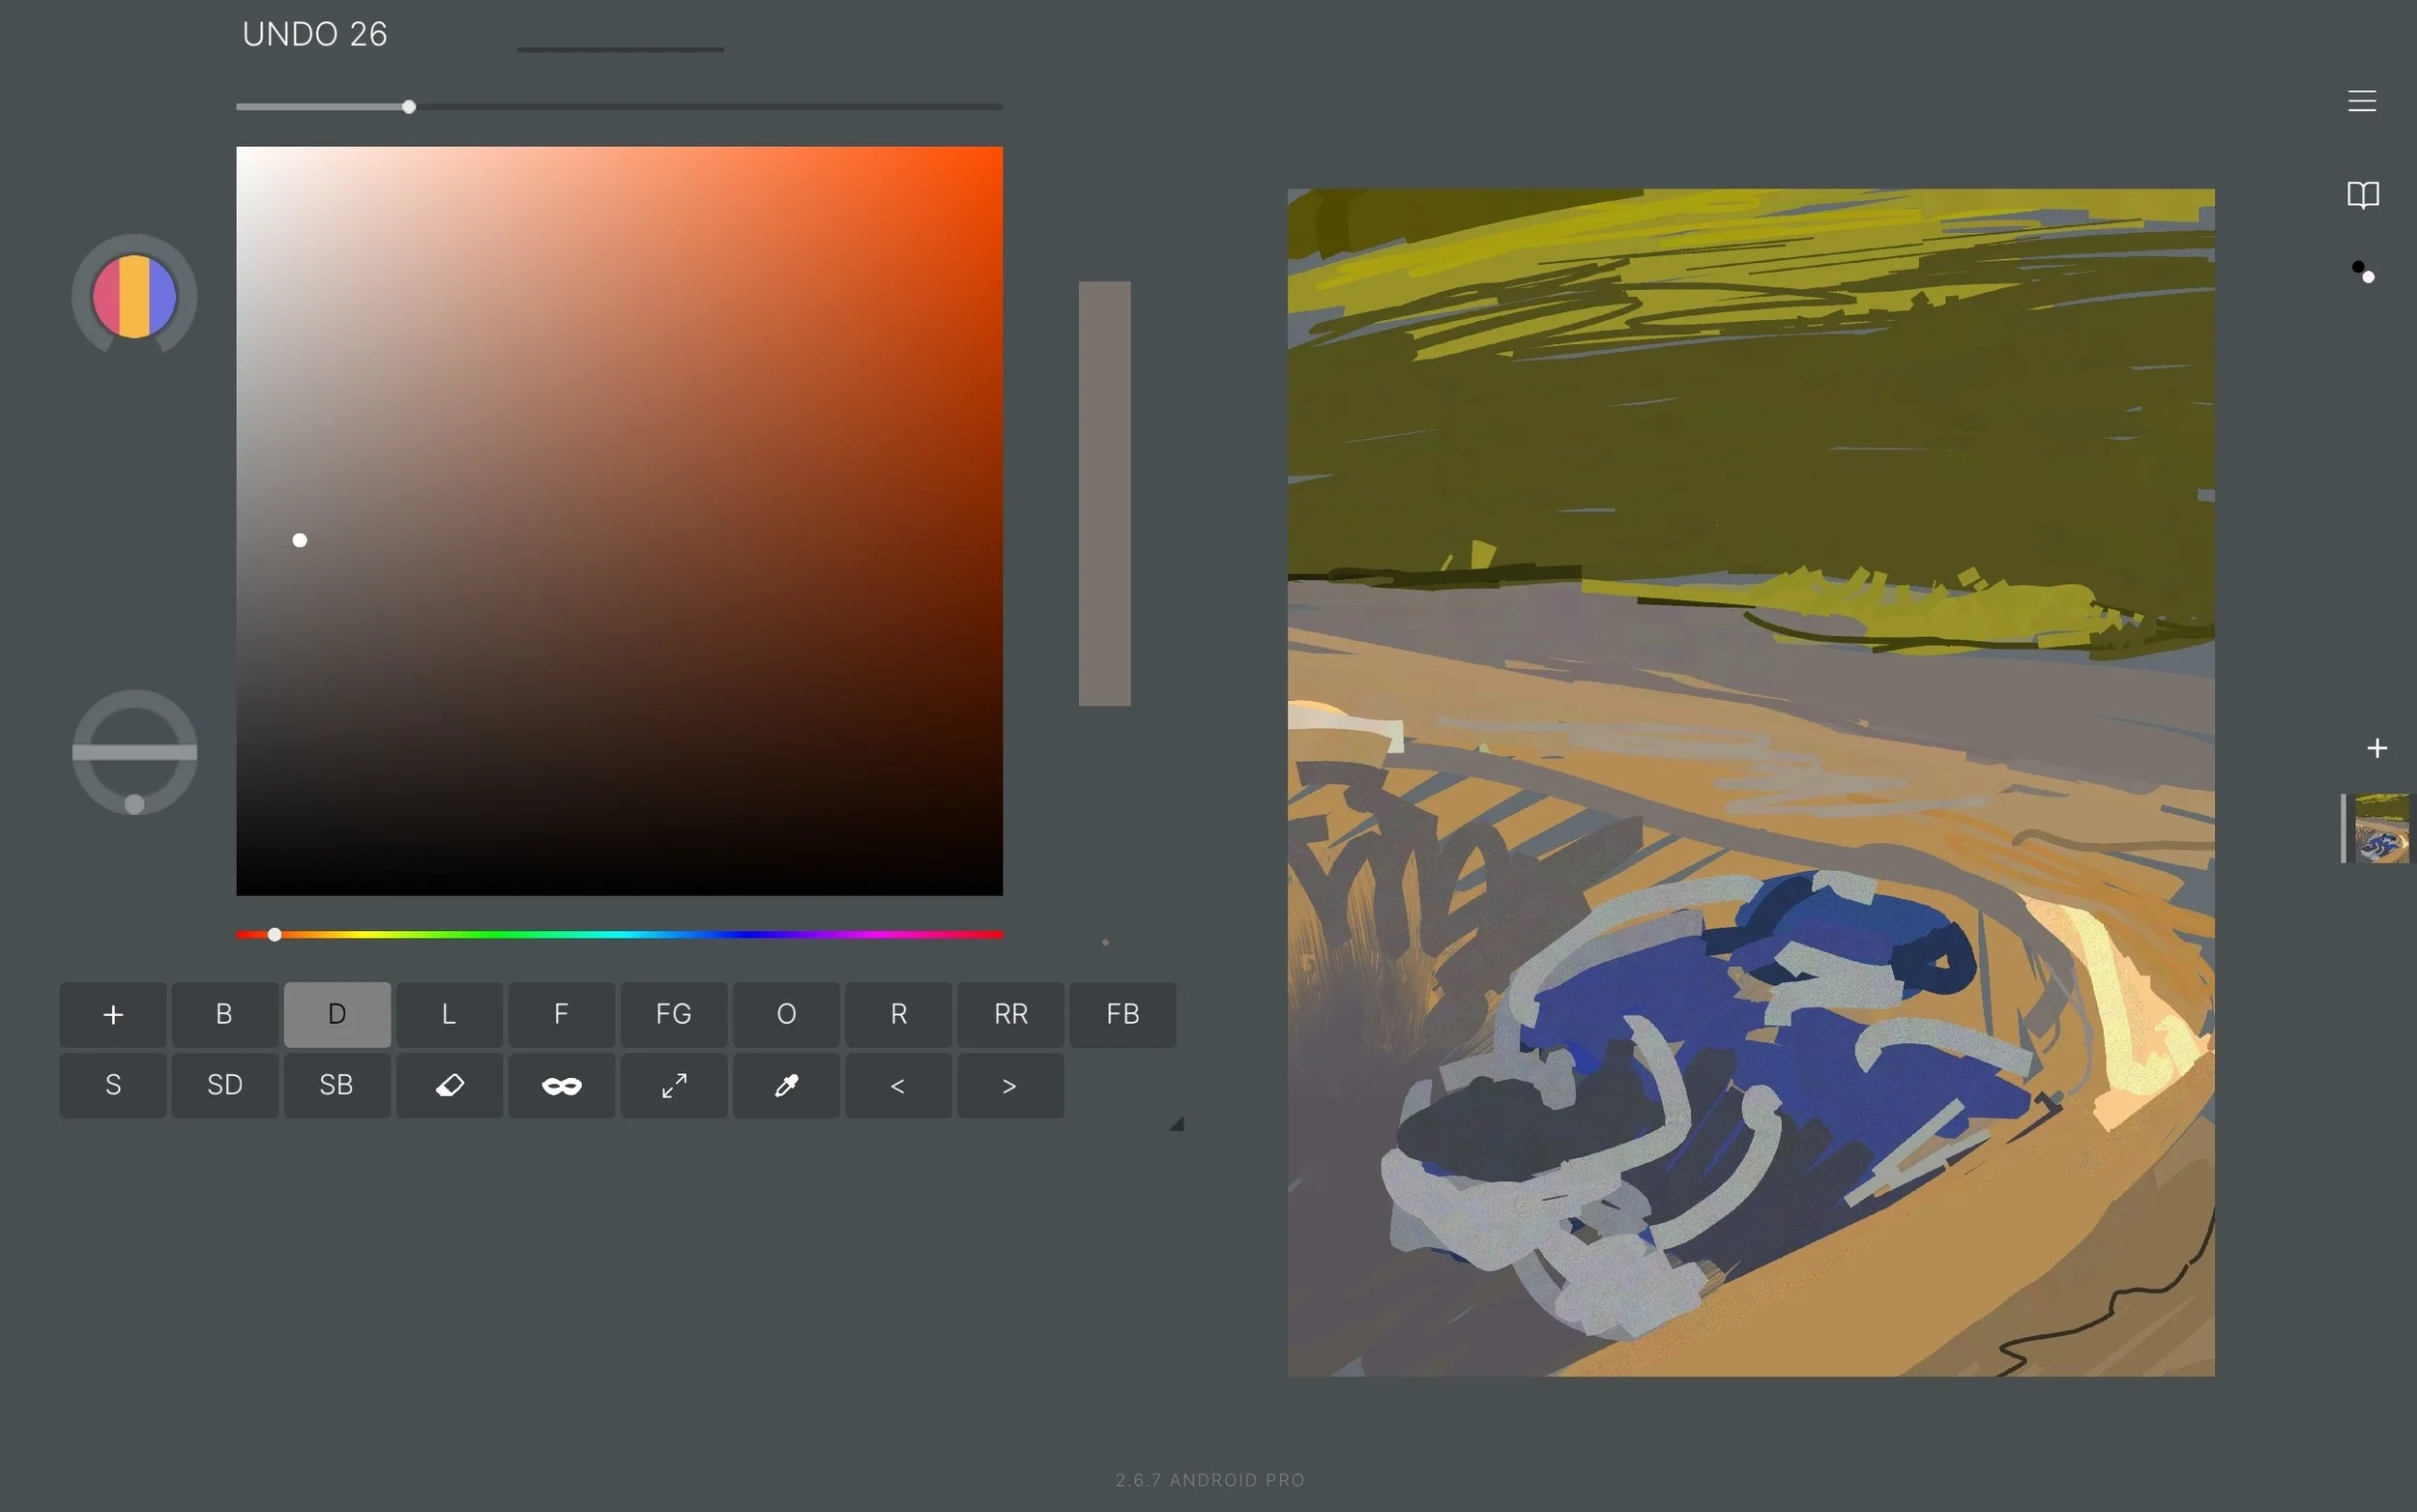Enable the FG paint mode
This screenshot has width=2417, height=1512.
(673, 1014)
